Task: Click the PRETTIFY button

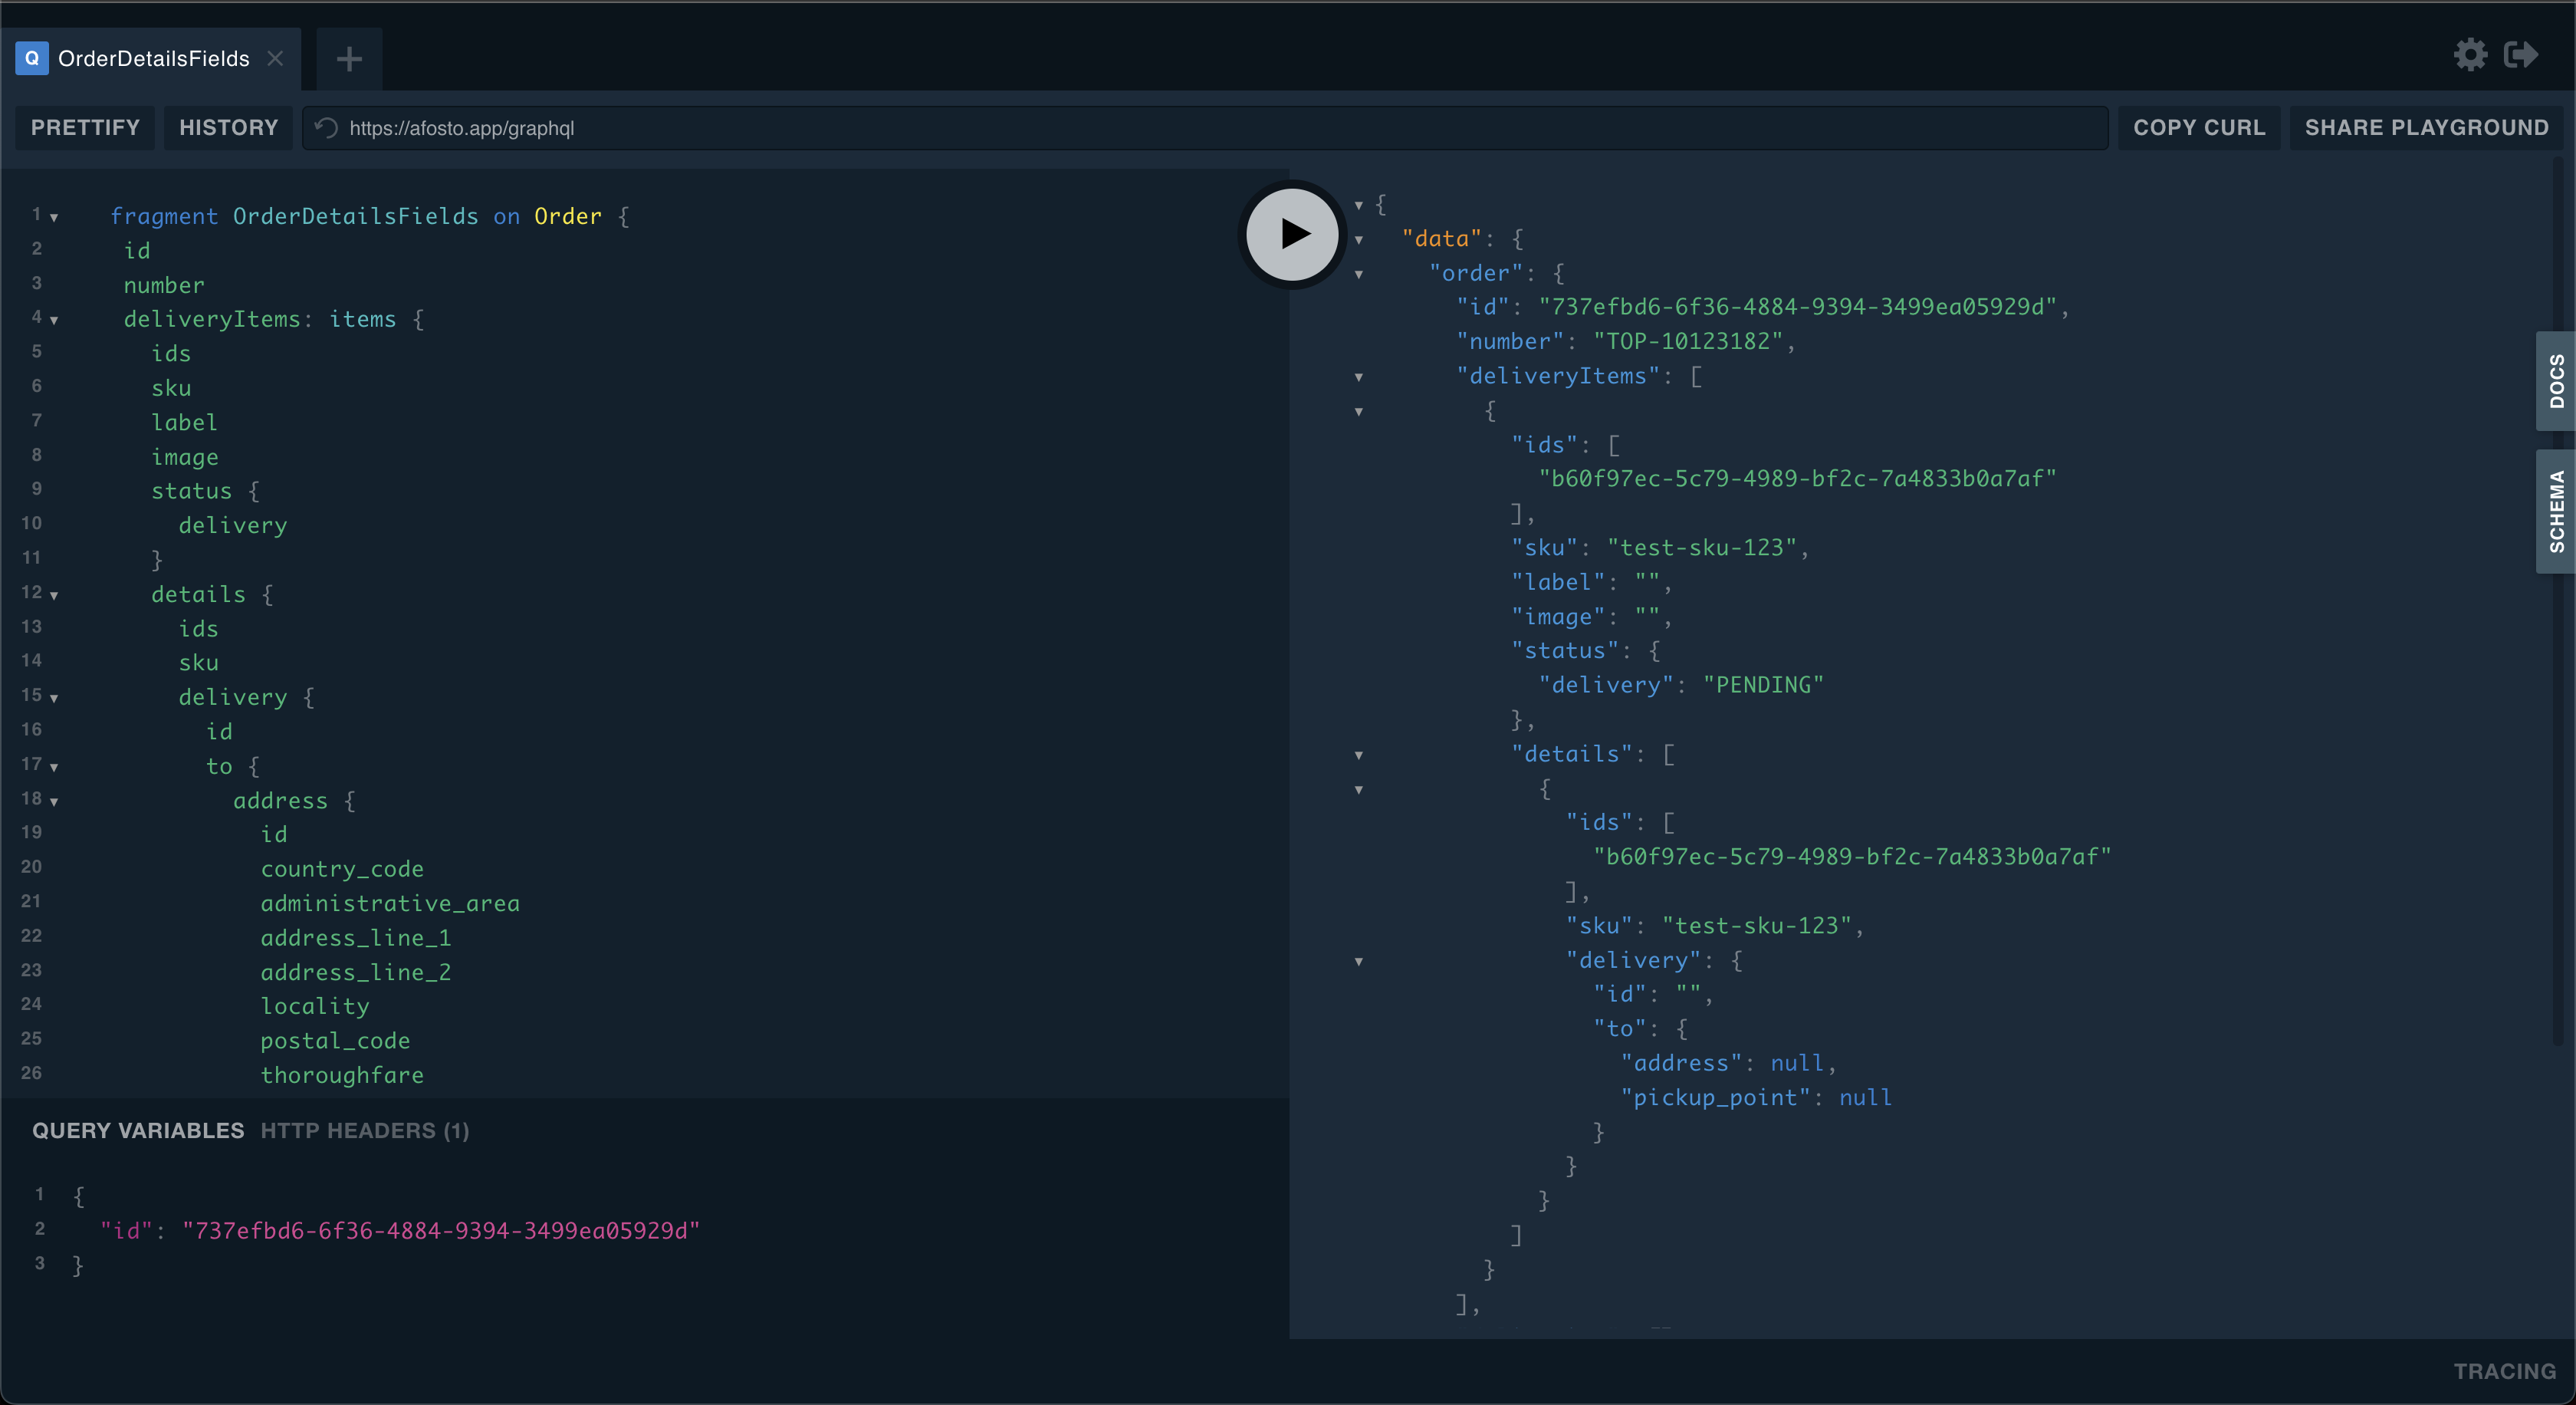Action: point(85,128)
